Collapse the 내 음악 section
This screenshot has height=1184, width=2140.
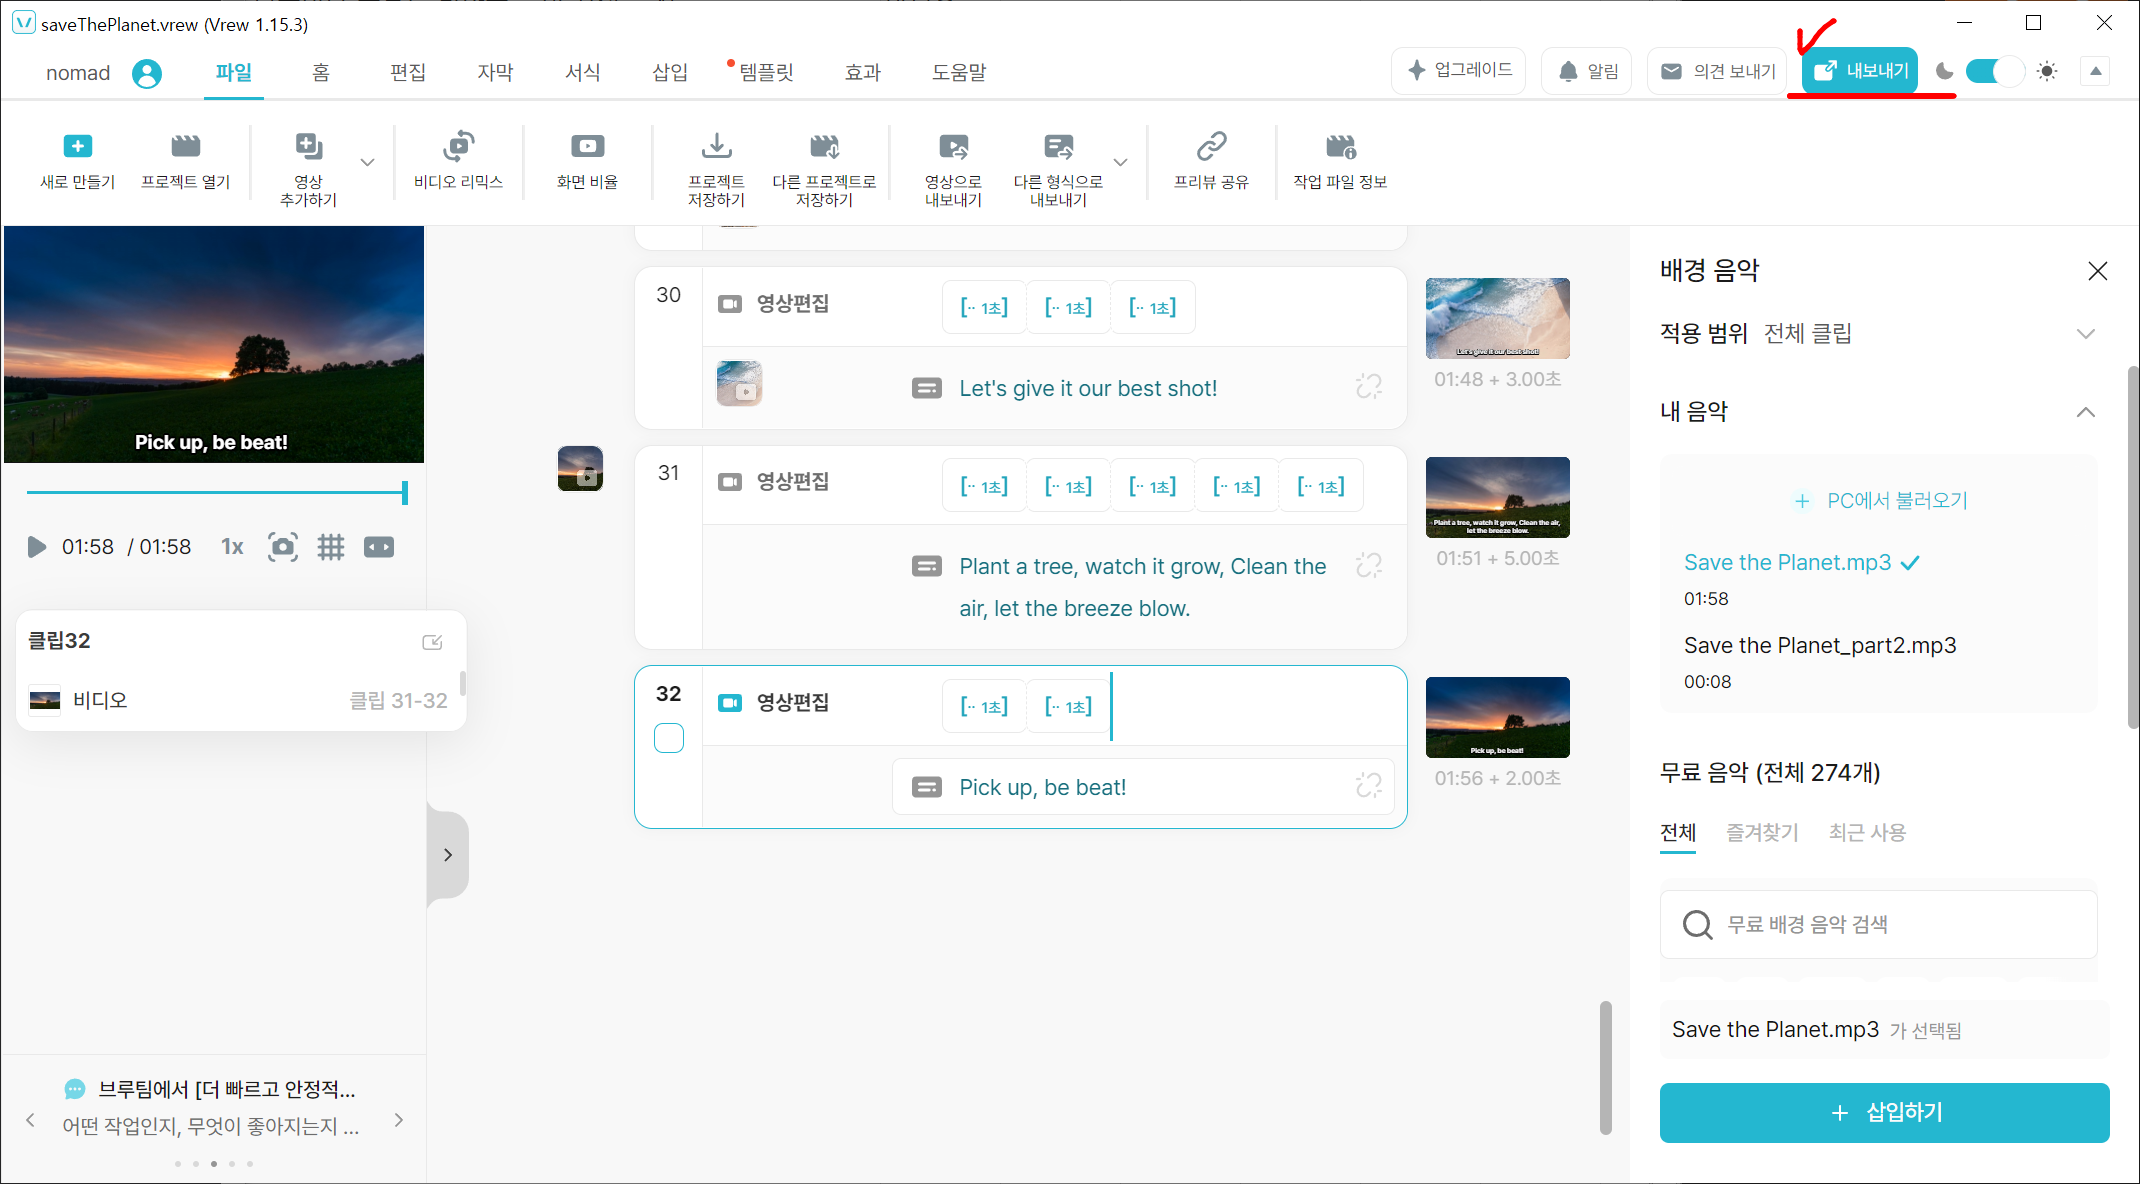2085,412
